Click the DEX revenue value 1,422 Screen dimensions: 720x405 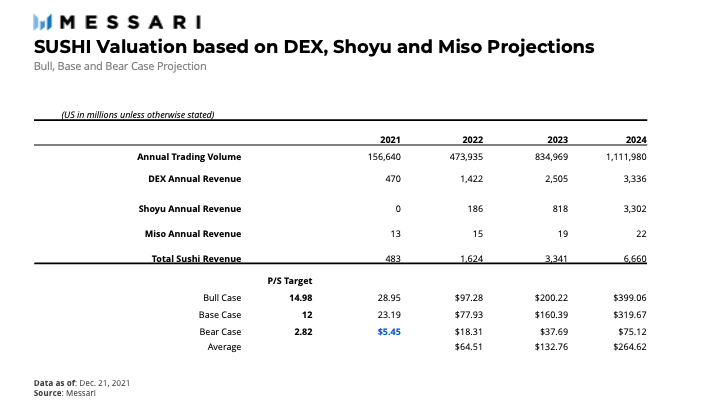[472, 179]
